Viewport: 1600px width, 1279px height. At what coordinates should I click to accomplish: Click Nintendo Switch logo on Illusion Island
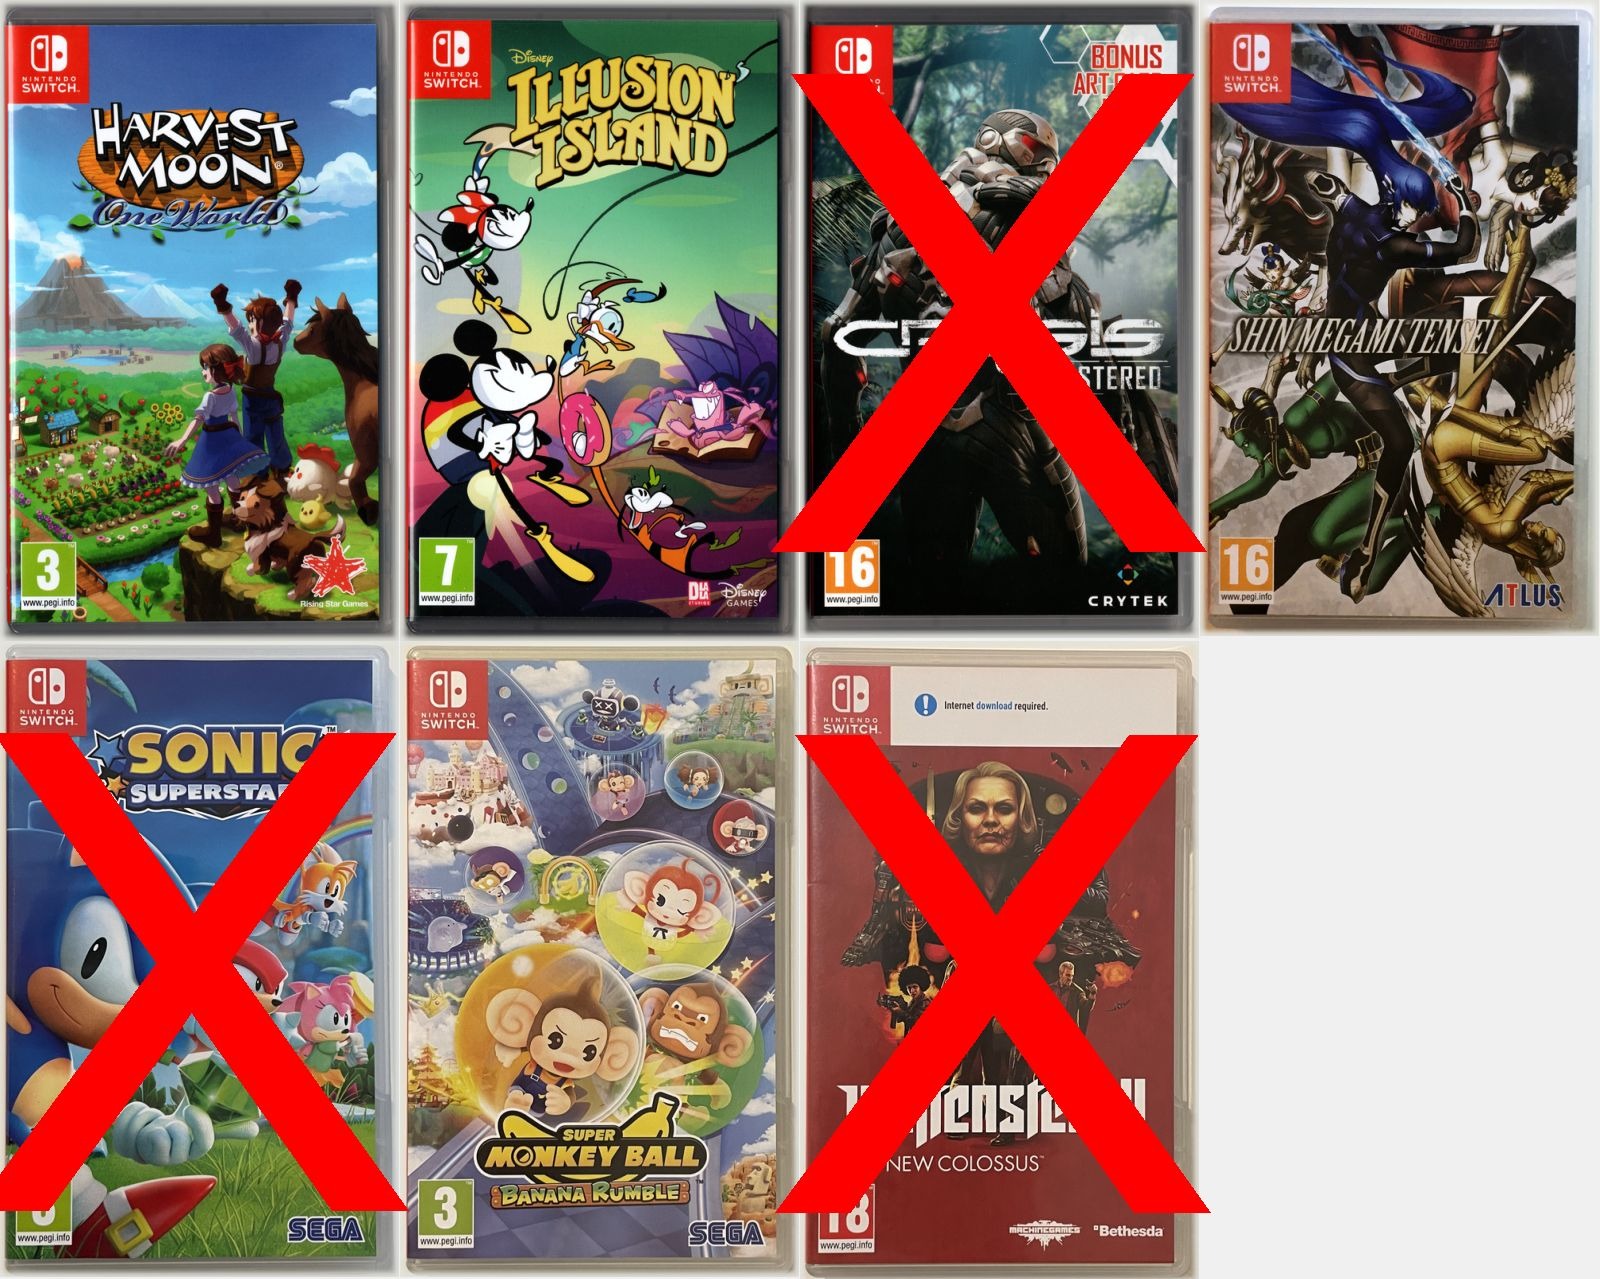coord(451,58)
